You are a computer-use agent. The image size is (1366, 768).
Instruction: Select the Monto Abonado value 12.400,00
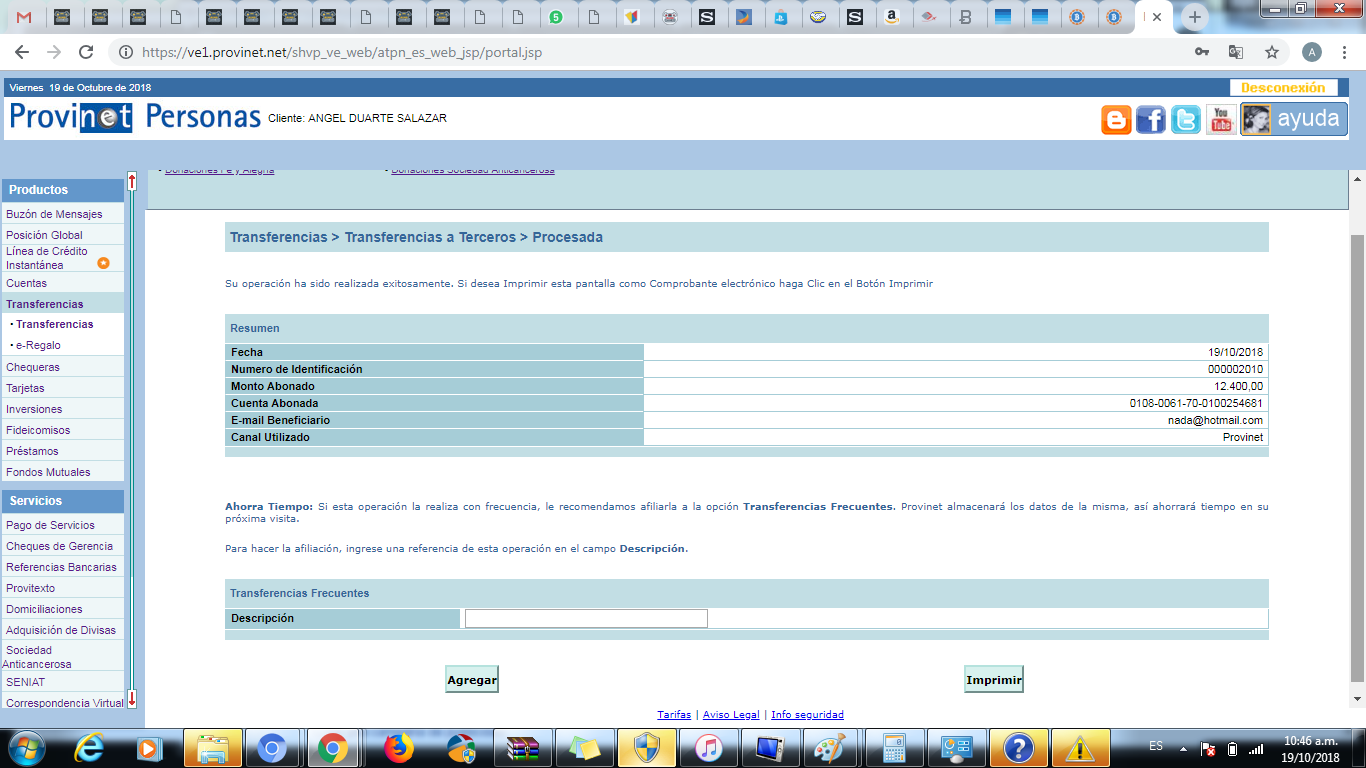(1239, 386)
